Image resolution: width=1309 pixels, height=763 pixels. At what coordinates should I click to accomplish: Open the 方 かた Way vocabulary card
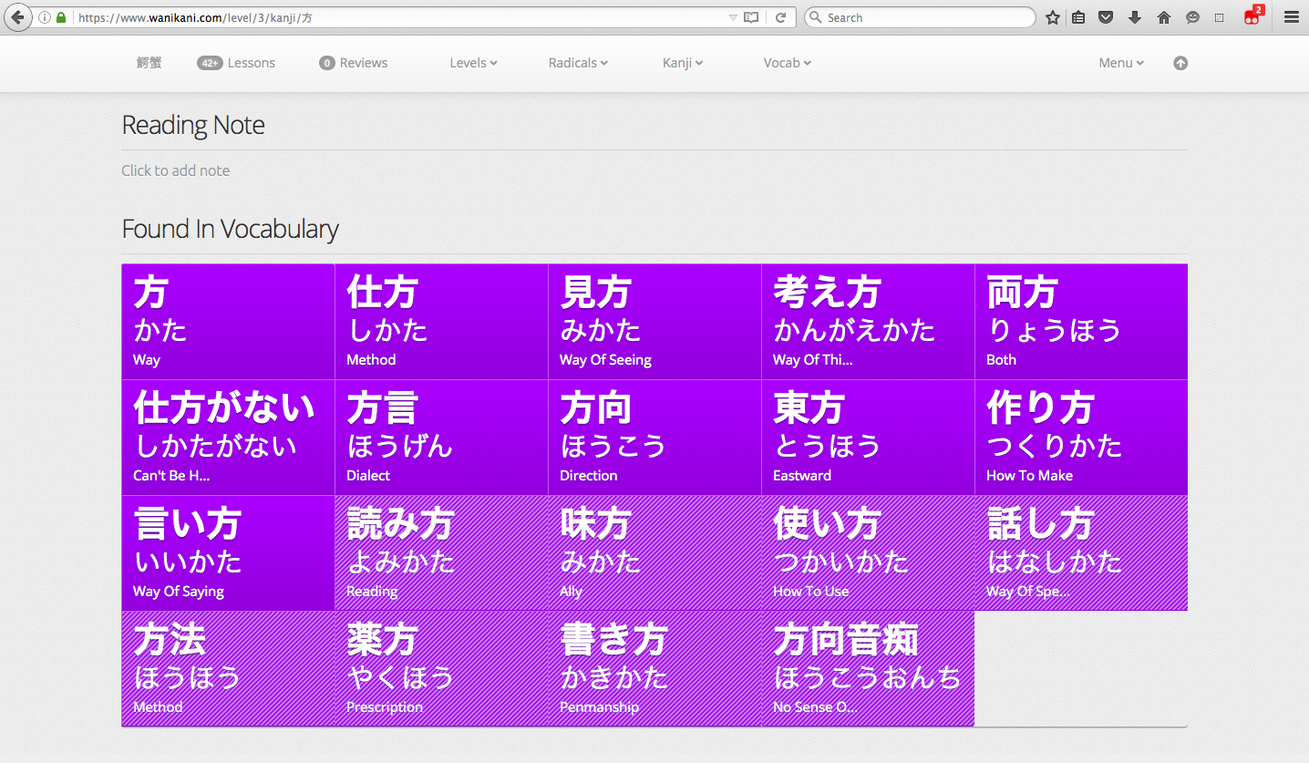(x=228, y=322)
